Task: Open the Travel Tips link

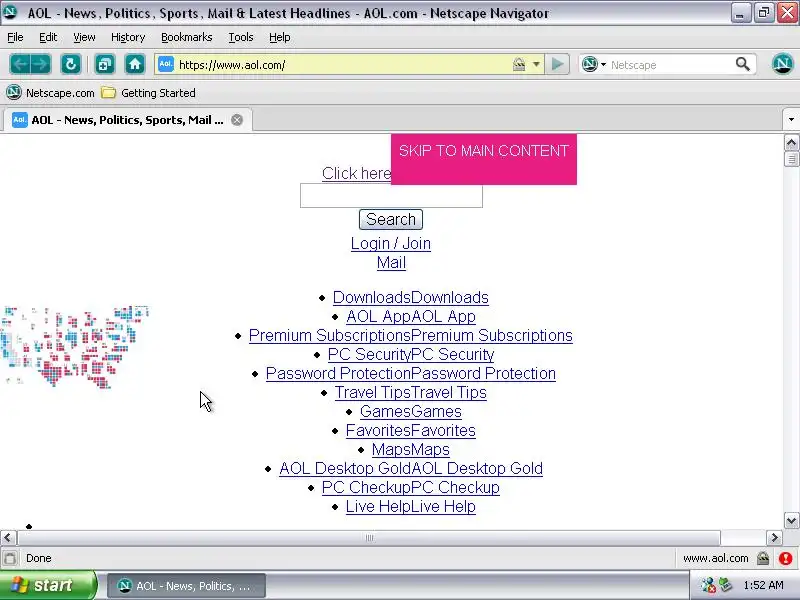Action: tap(411, 392)
